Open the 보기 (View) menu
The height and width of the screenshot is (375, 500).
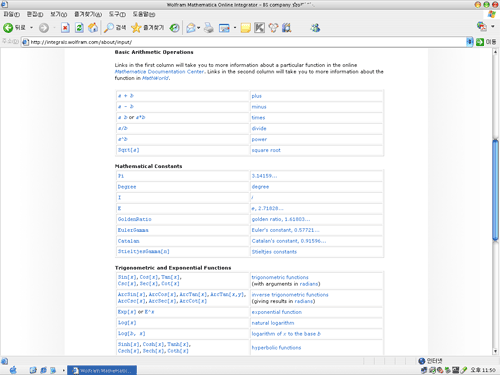[x=59, y=14]
